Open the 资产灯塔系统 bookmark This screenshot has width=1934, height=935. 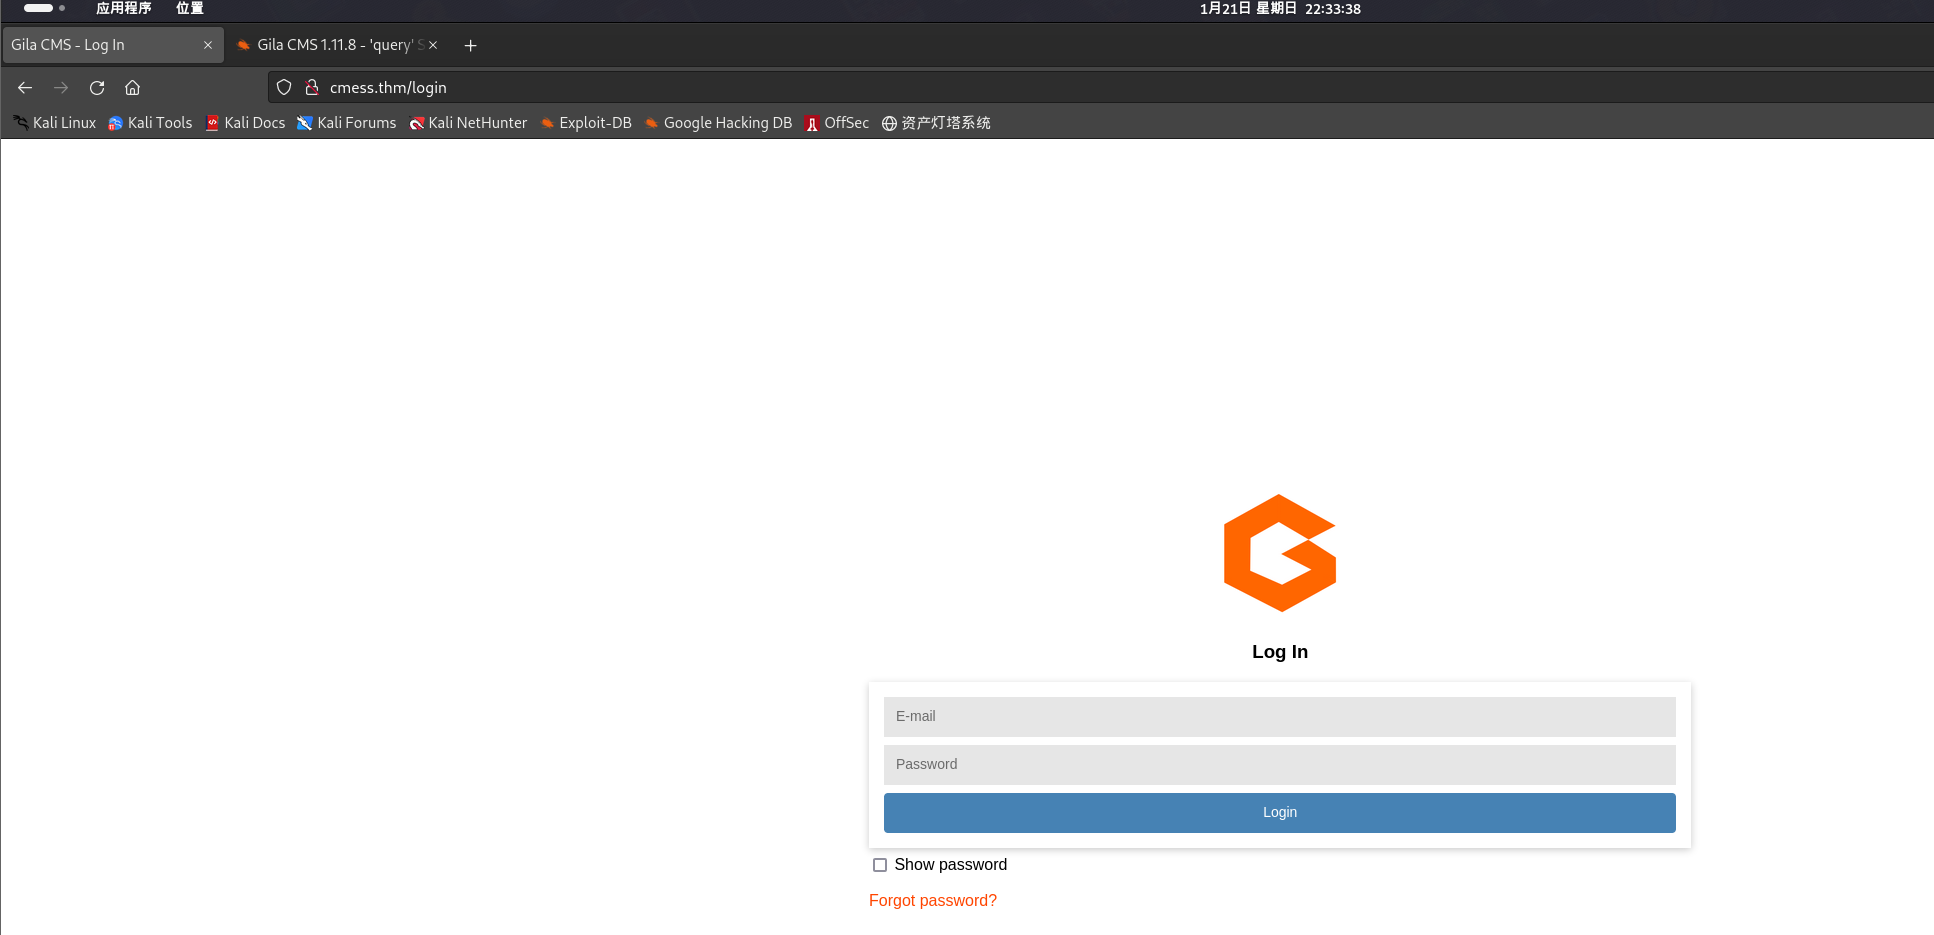(x=936, y=123)
